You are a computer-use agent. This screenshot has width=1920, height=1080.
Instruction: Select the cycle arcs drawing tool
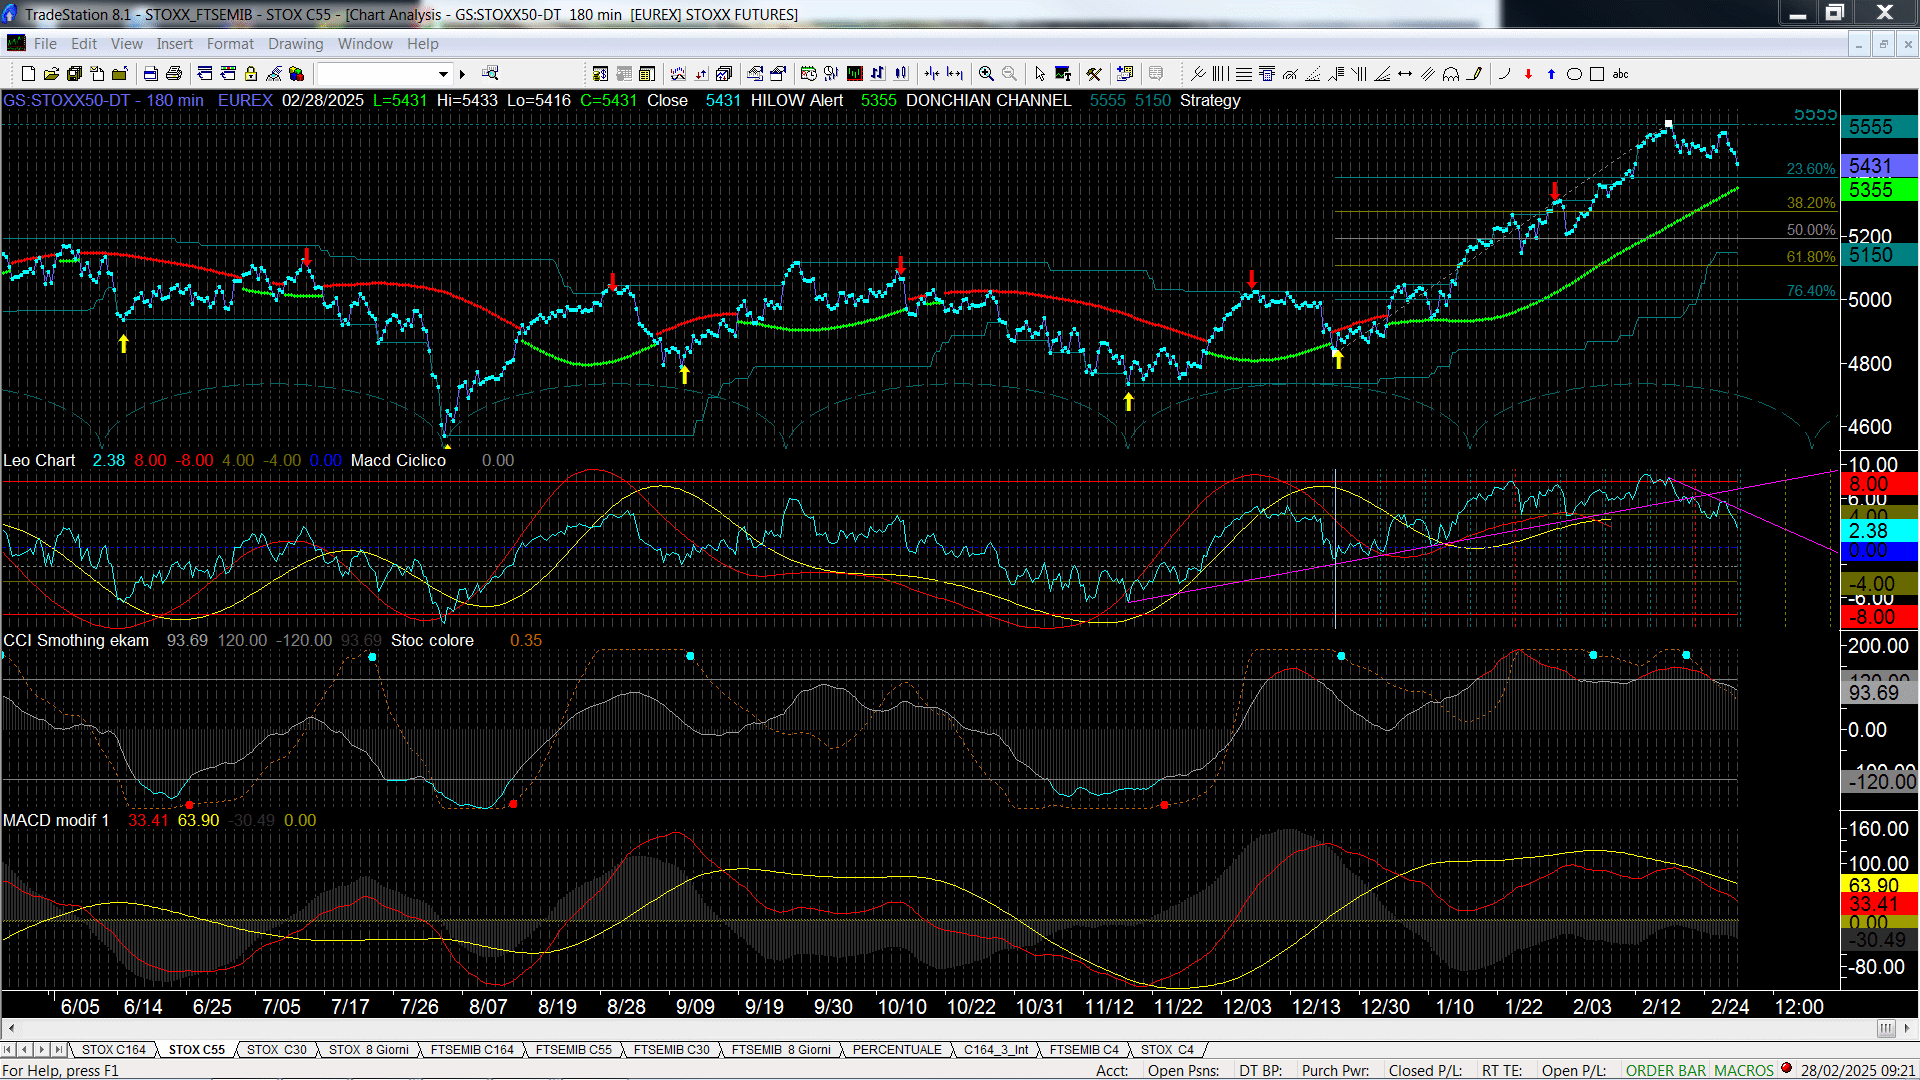point(1451,74)
